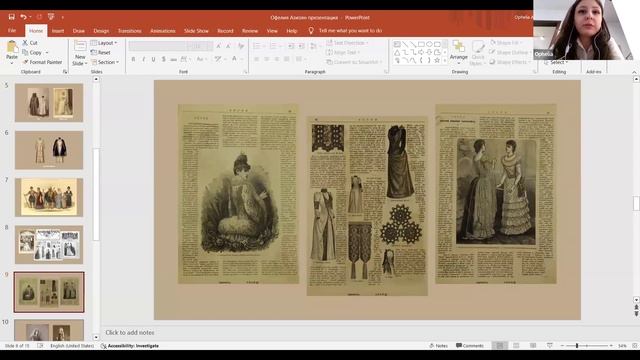The image size is (640, 360).
Task: Open the Animations tab
Action: tap(162, 31)
